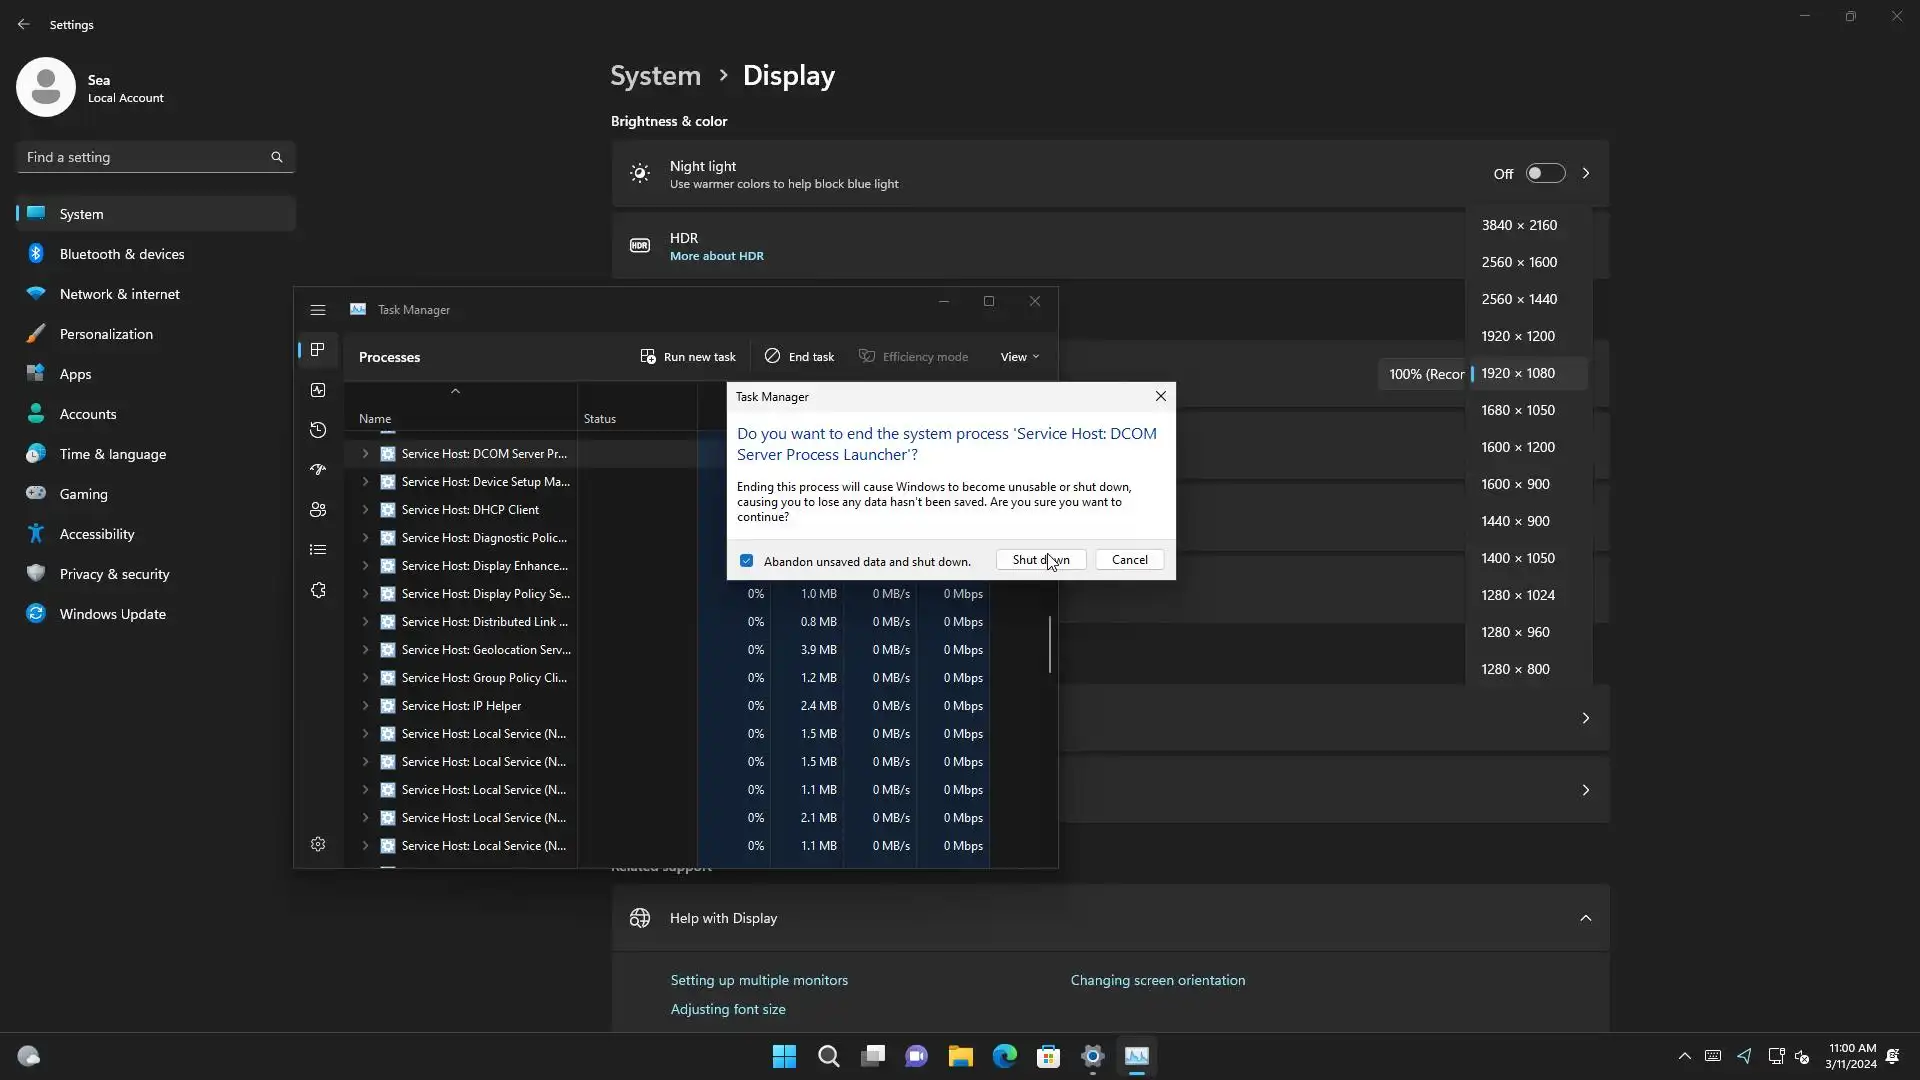Image resolution: width=1920 pixels, height=1080 pixels.
Task: Expand Service Host: DHCP Client row
Action: [365, 510]
